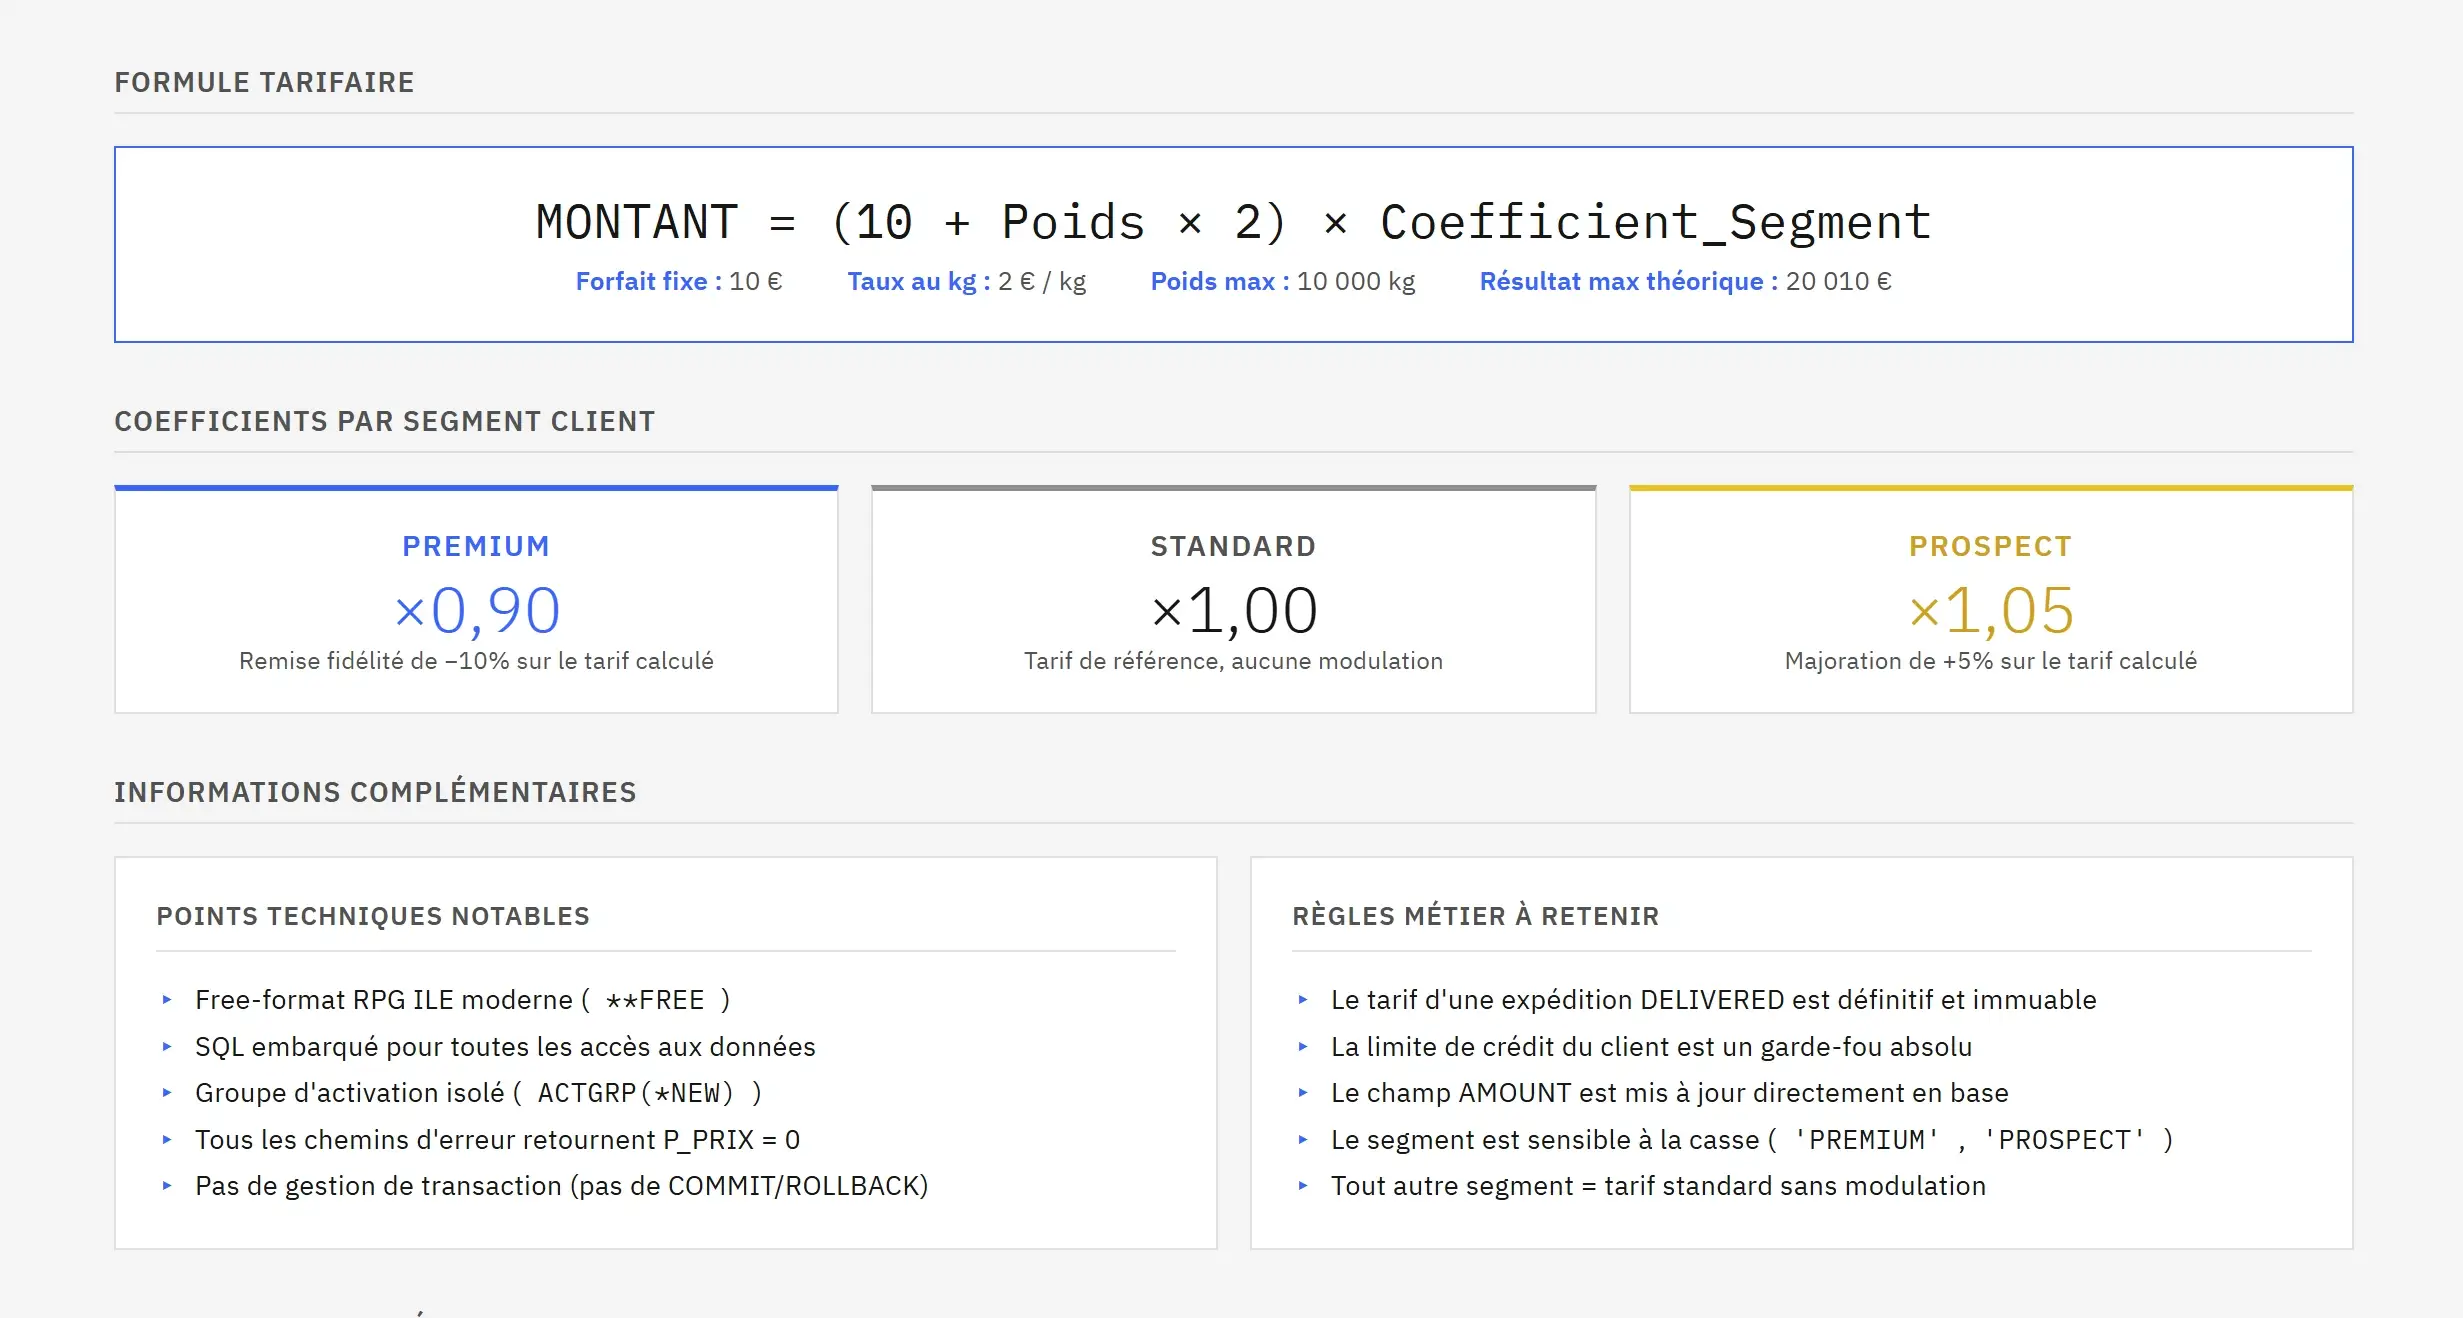The height and width of the screenshot is (1318, 2463).
Task: Select the ×1,00 Standard coefficient value
Action: [1233, 610]
